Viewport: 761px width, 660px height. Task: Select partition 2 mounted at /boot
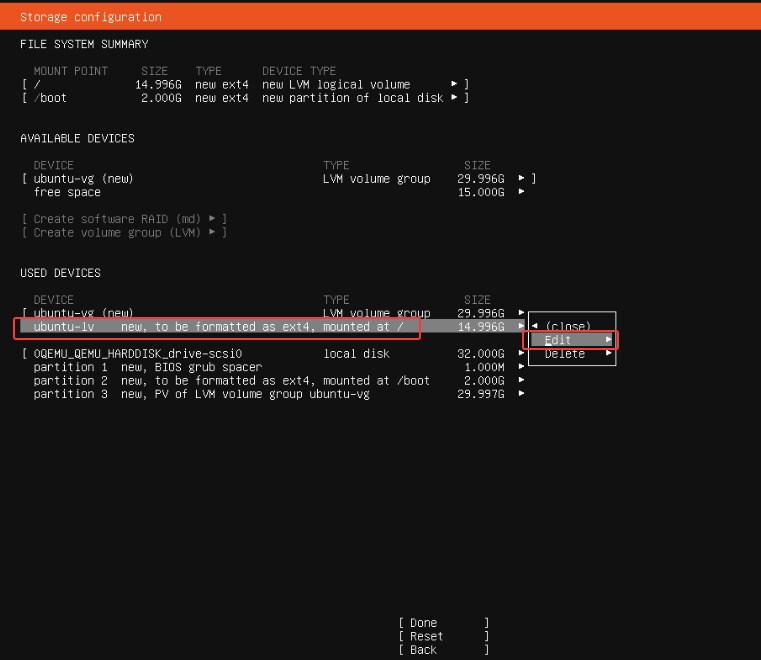[x=231, y=381]
